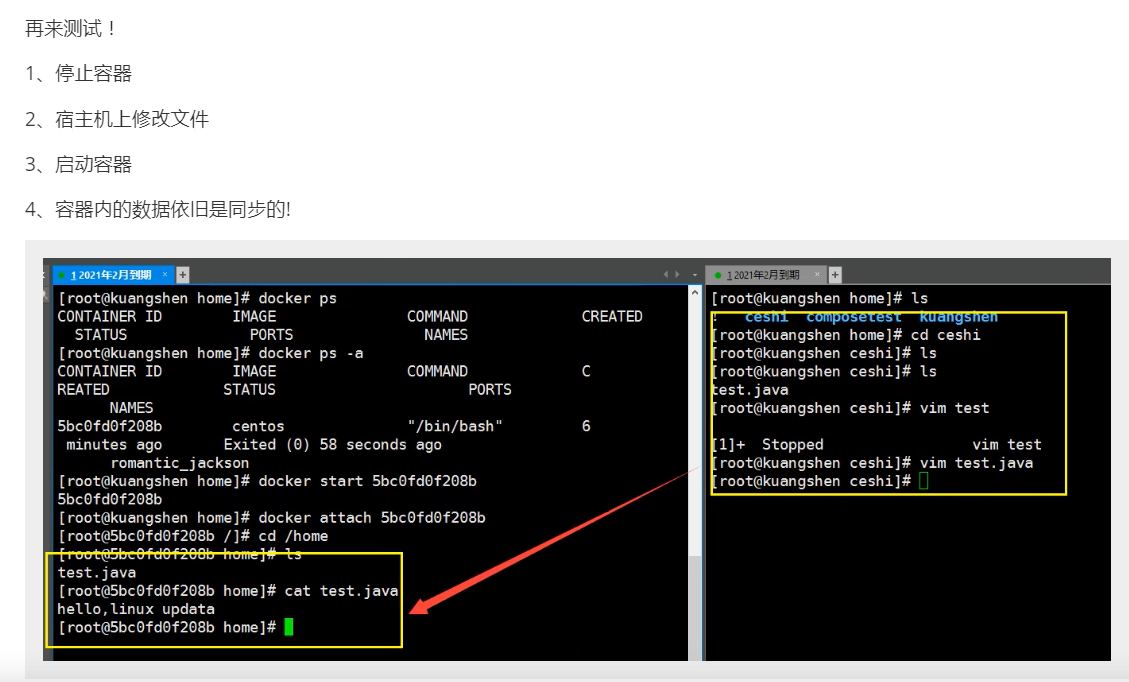The image size is (1129, 682).
Task: Add a new tab in left terminal
Action: (183, 274)
